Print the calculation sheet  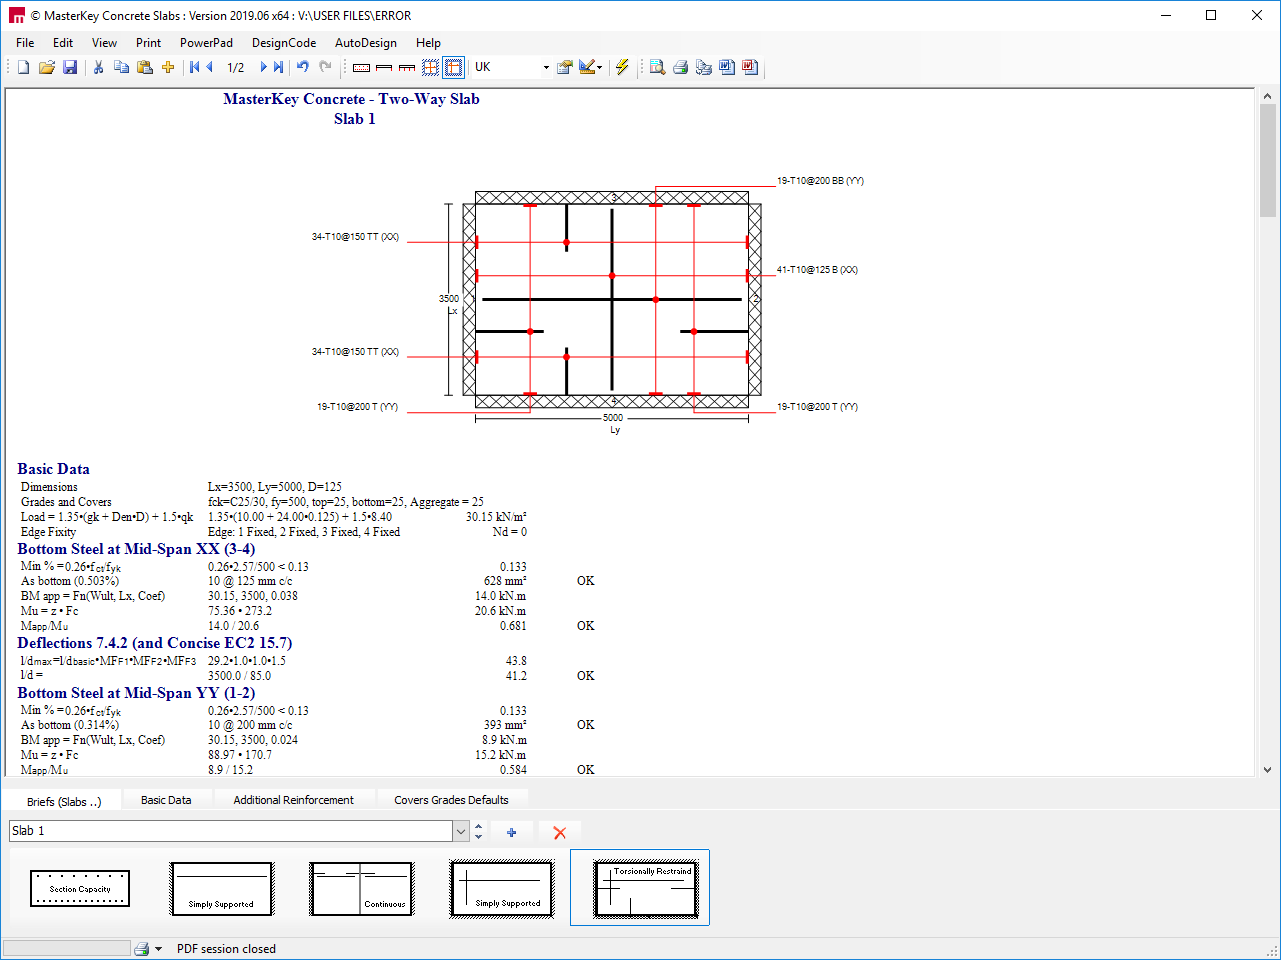click(x=681, y=67)
